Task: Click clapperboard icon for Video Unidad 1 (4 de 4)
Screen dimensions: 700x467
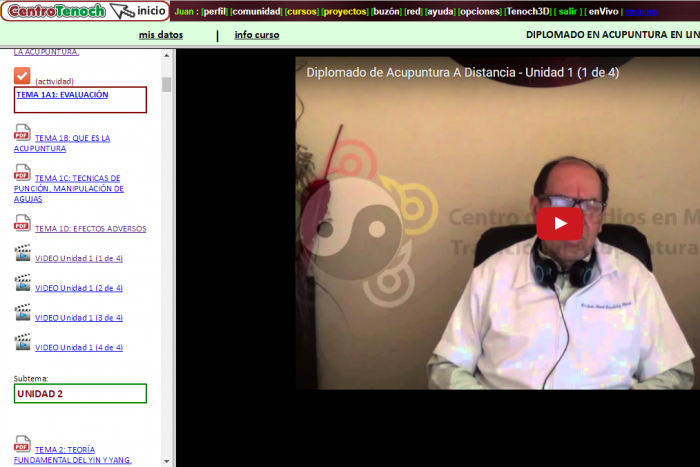Action: [x=22, y=343]
